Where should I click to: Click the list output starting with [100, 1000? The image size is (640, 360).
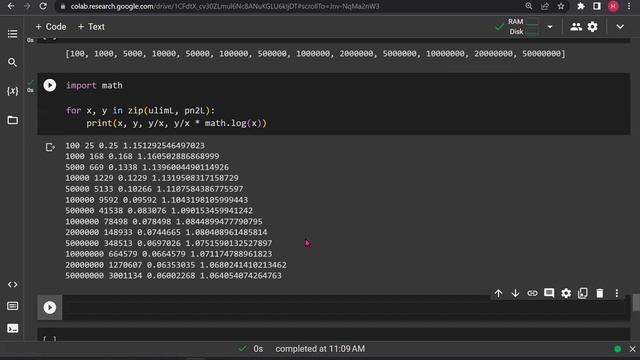coord(315,53)
